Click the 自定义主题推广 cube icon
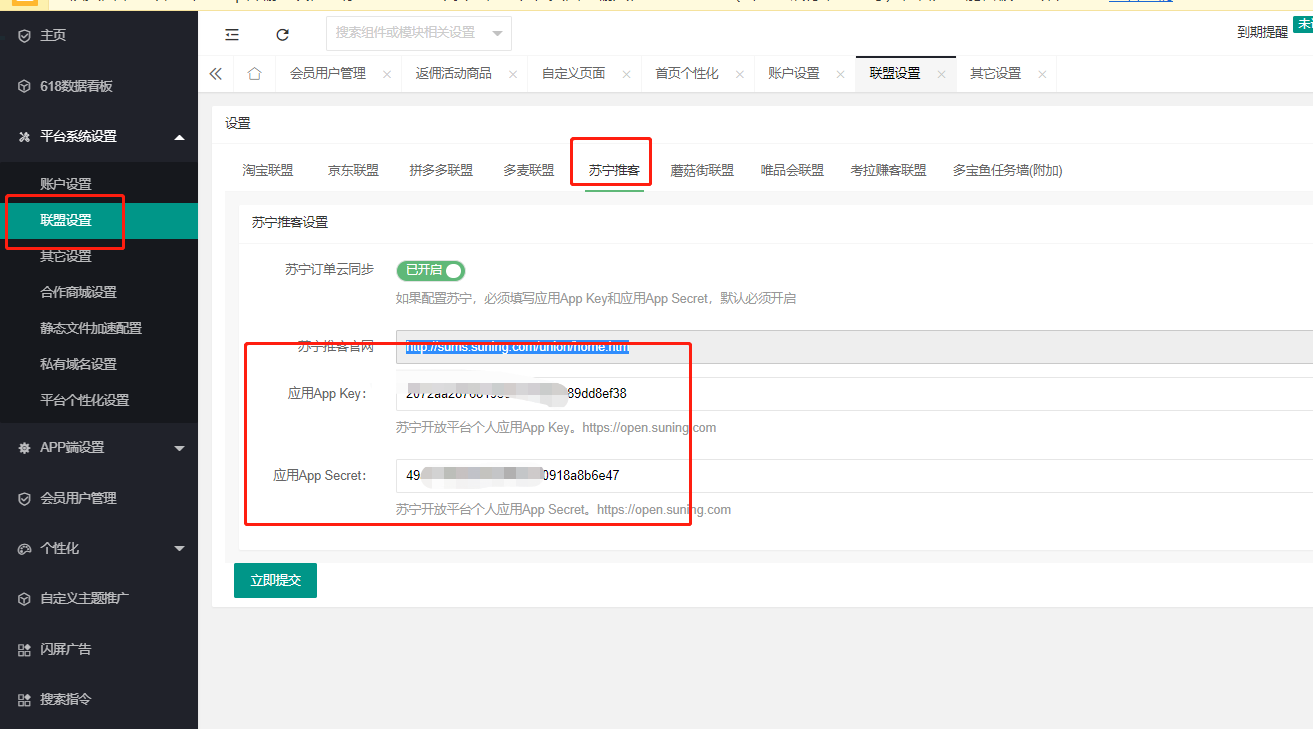 tap(25, 599)
